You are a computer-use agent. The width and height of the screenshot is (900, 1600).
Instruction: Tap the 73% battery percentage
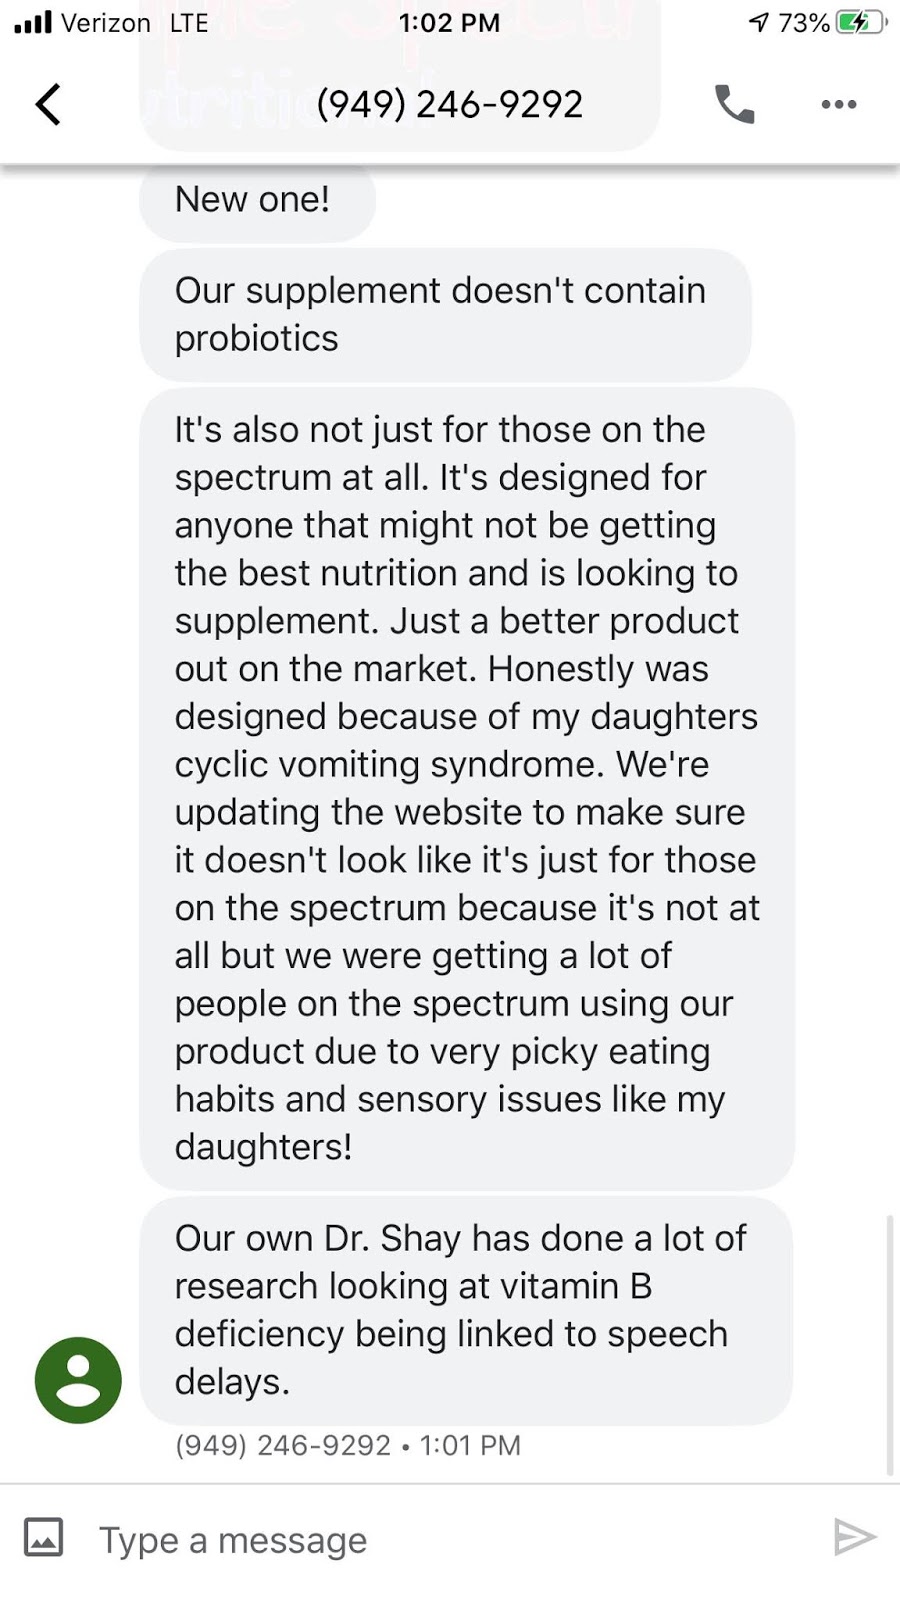(x=804, y=23)
